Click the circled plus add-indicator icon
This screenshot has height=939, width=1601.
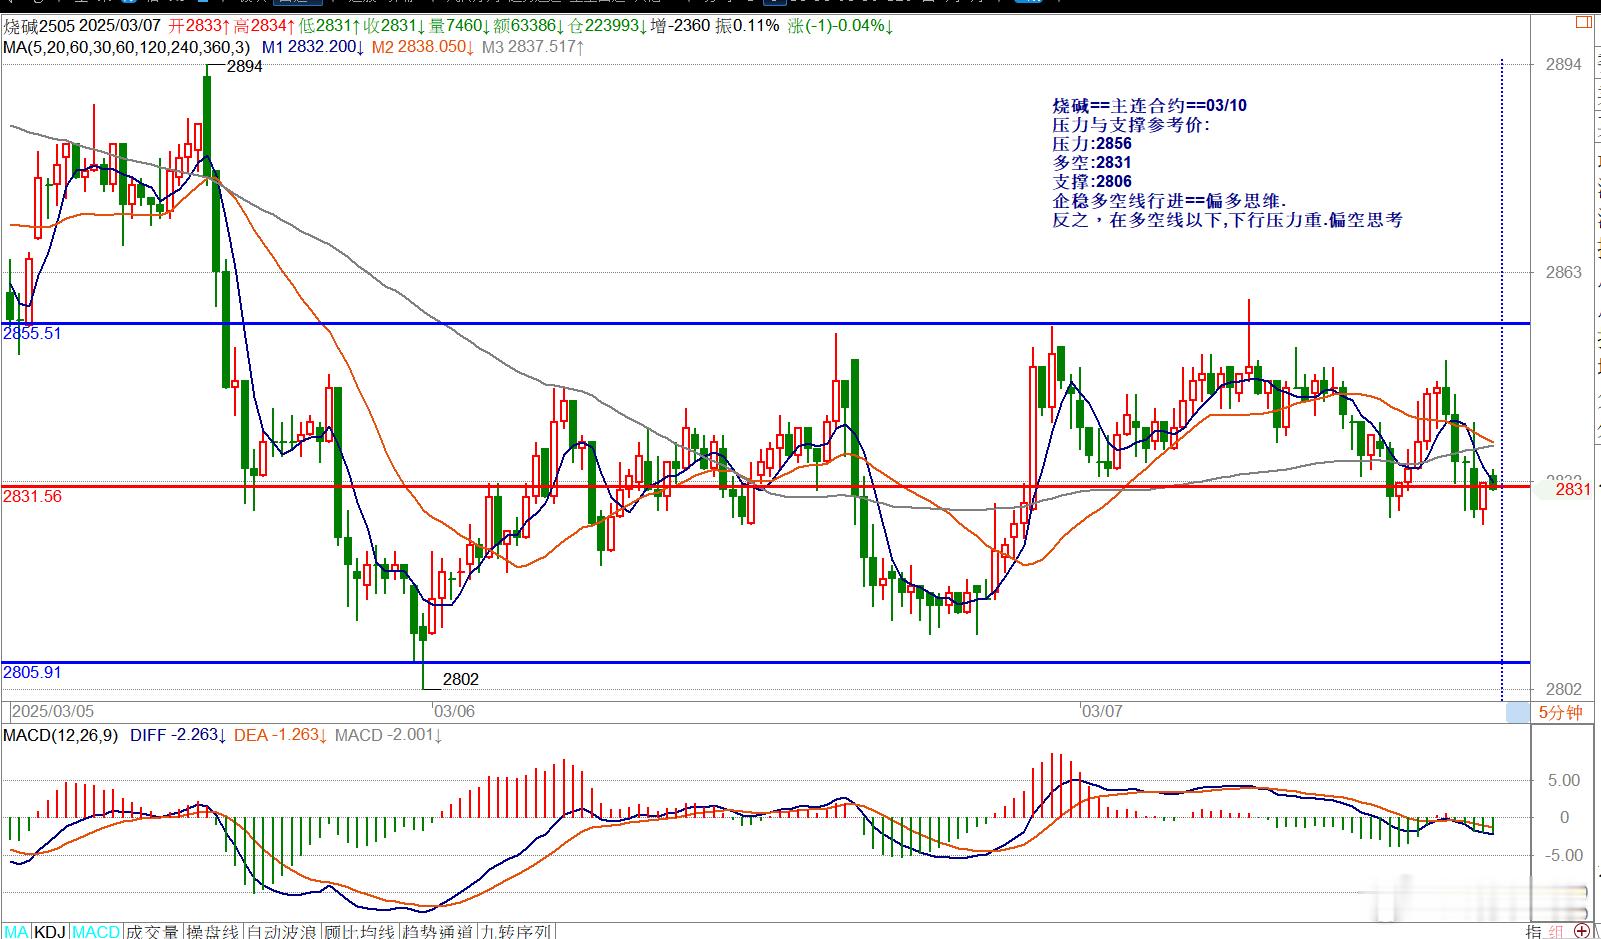click(x=1583, y=931)
